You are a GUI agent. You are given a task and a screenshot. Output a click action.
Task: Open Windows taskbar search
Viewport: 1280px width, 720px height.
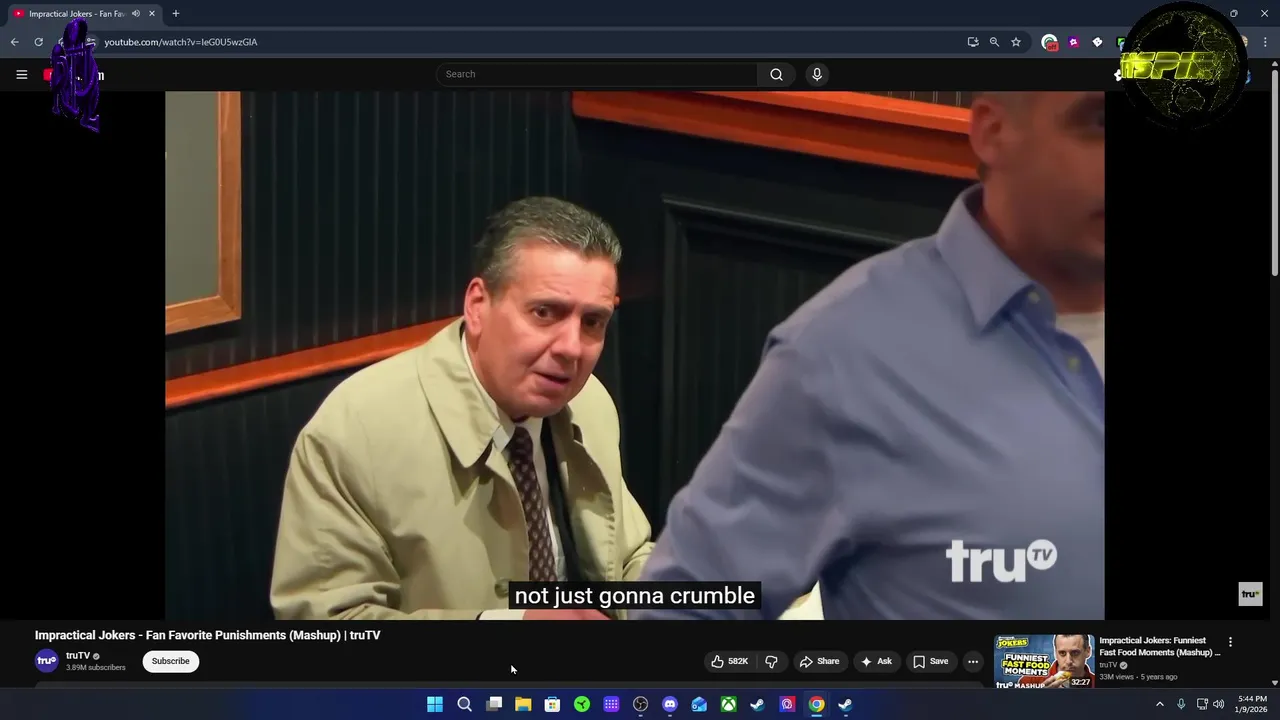click(464, 704)
